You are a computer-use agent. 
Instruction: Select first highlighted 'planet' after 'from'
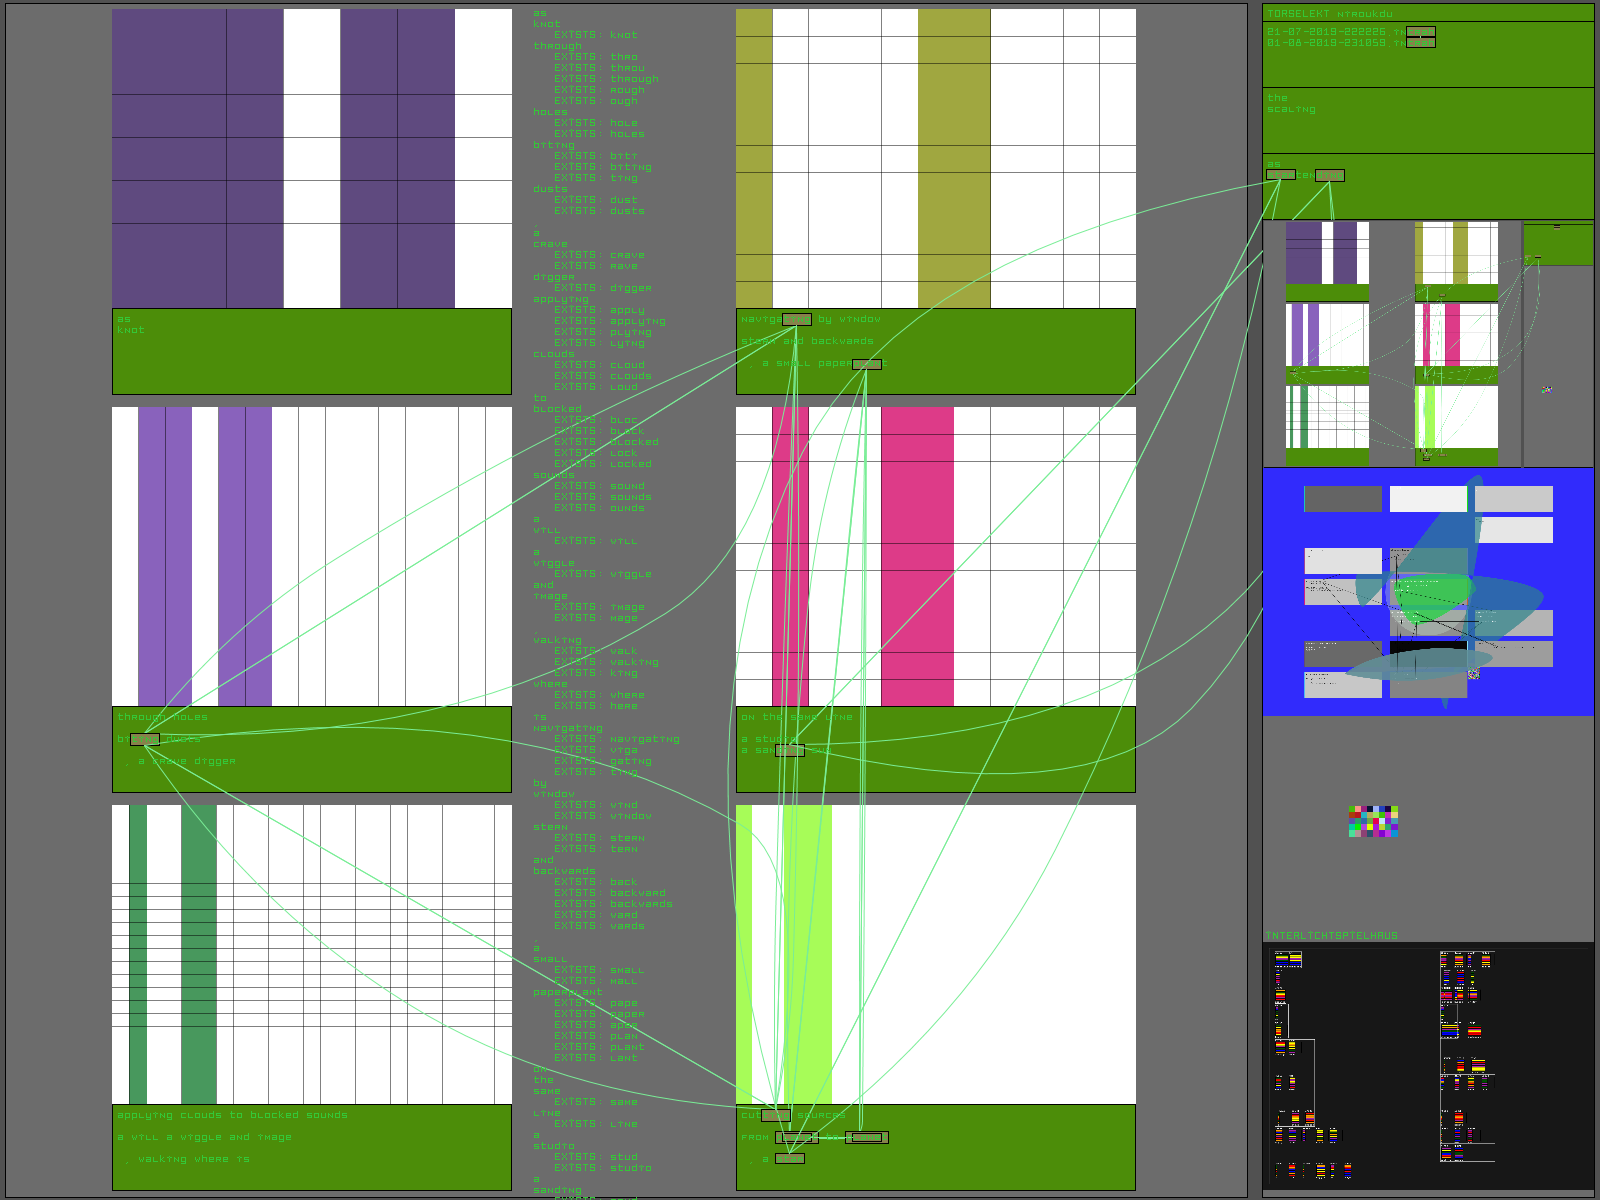(797, 1137)
